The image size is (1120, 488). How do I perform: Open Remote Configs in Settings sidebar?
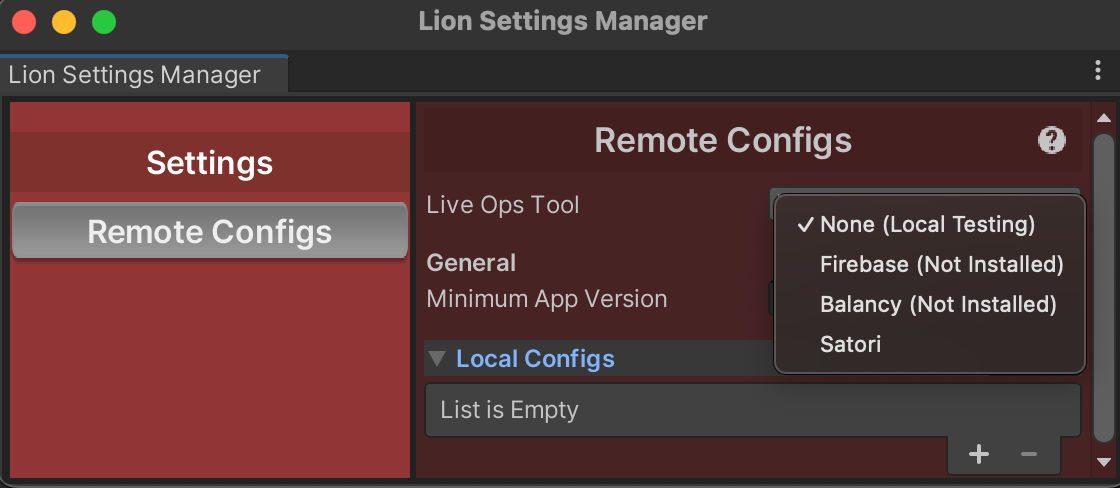pyautogui.click(x=210, y=231)
